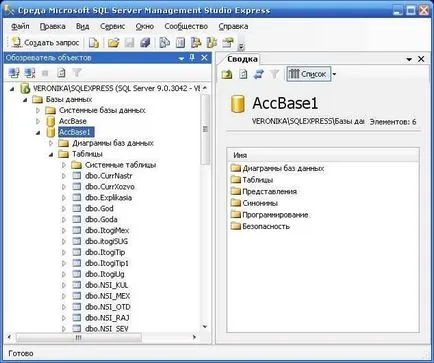Select the AccBase1 database in the tree
434x363 pixels.
pyautogui.click(x=75, y=132)
